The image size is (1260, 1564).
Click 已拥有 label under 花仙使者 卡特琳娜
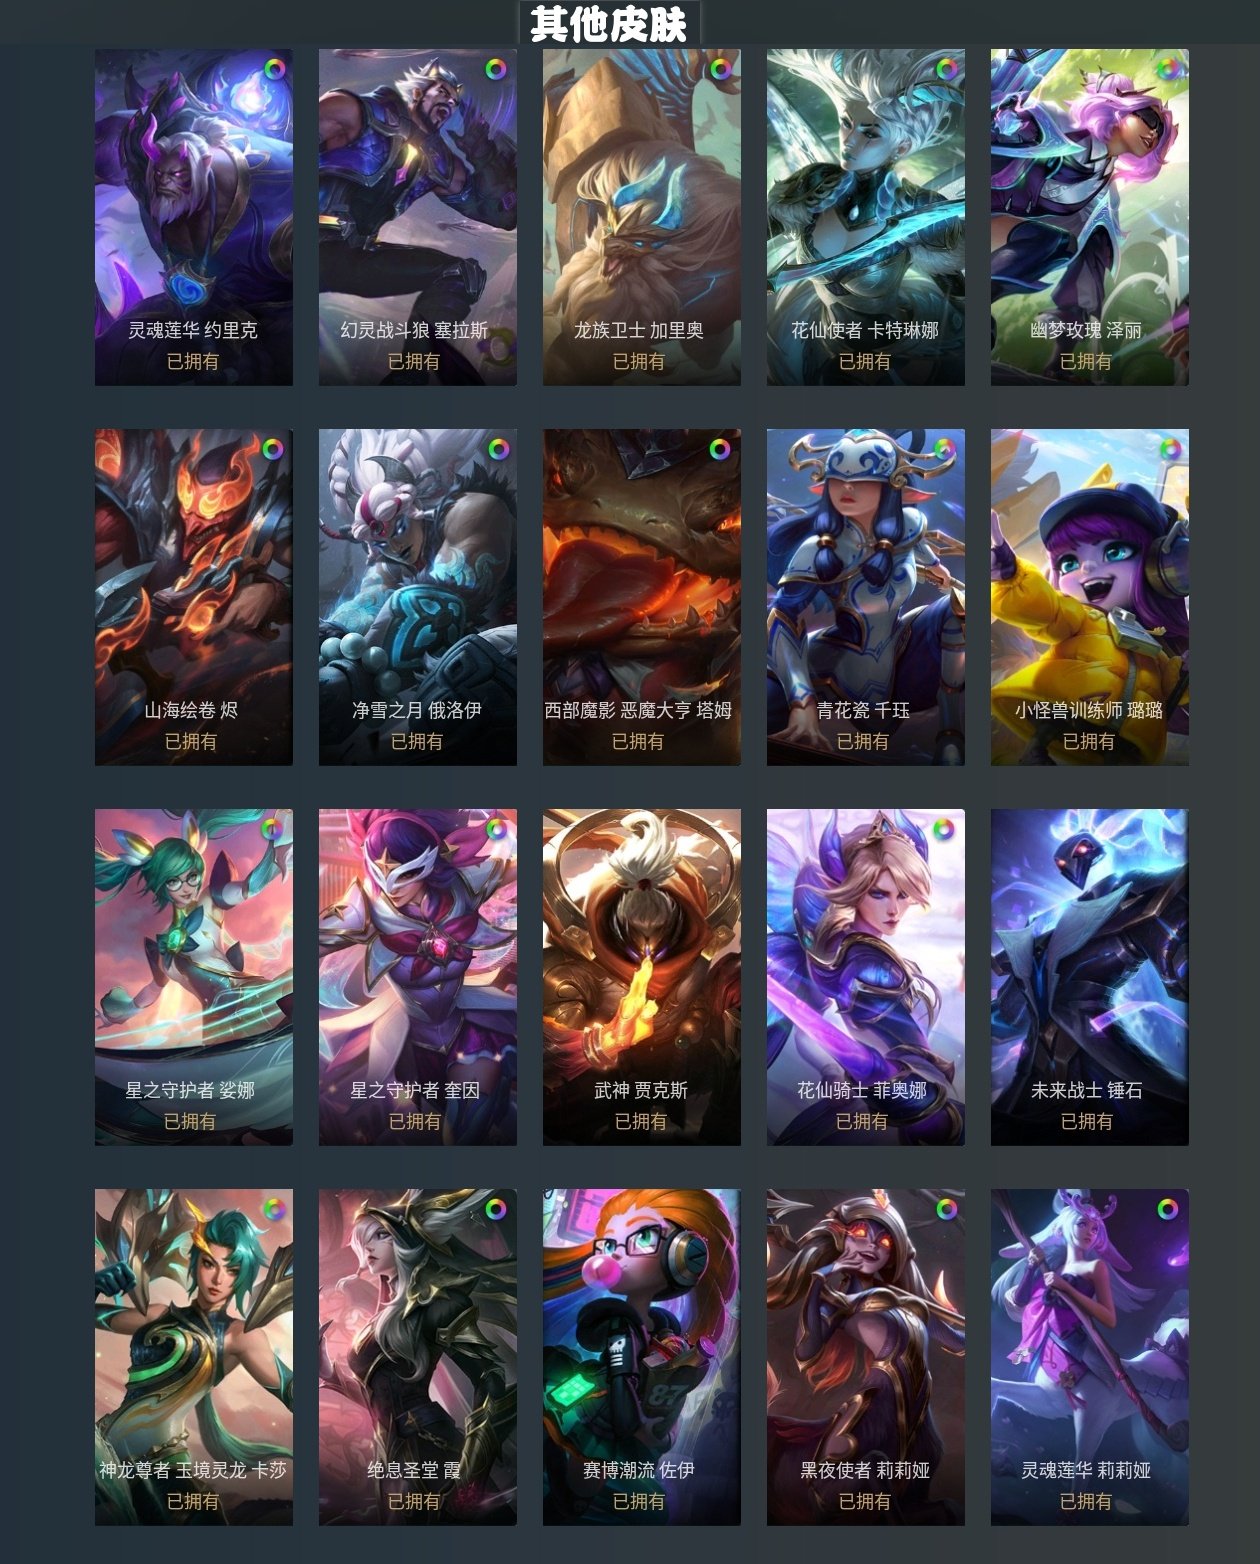[x=864, y=361]
